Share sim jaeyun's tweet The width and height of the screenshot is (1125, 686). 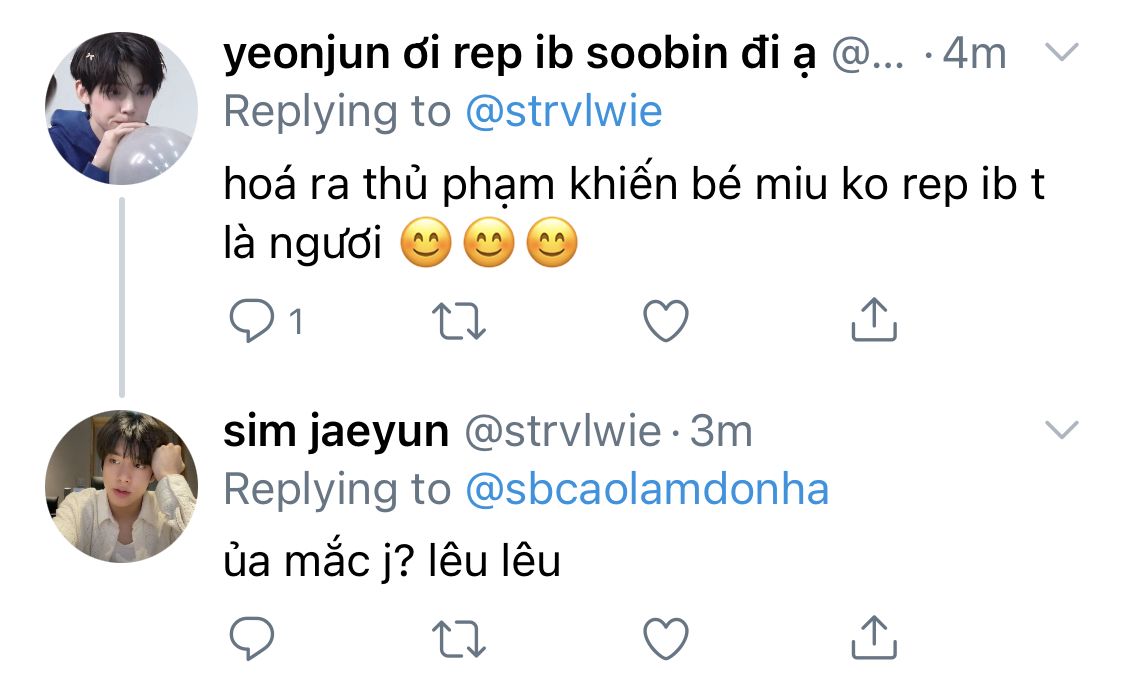pos(873,636)
